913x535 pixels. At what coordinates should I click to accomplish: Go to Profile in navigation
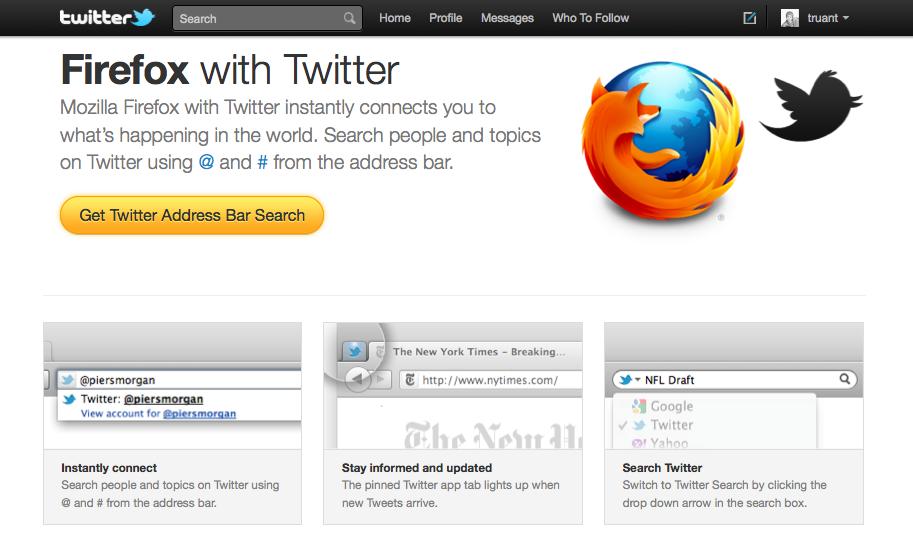coord(445,18)
